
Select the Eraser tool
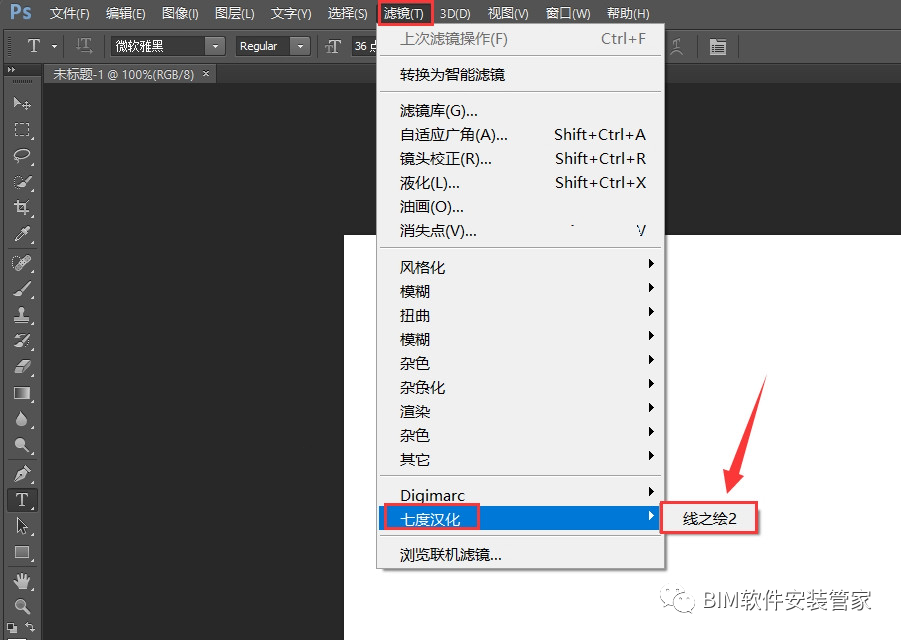[22, 367]
